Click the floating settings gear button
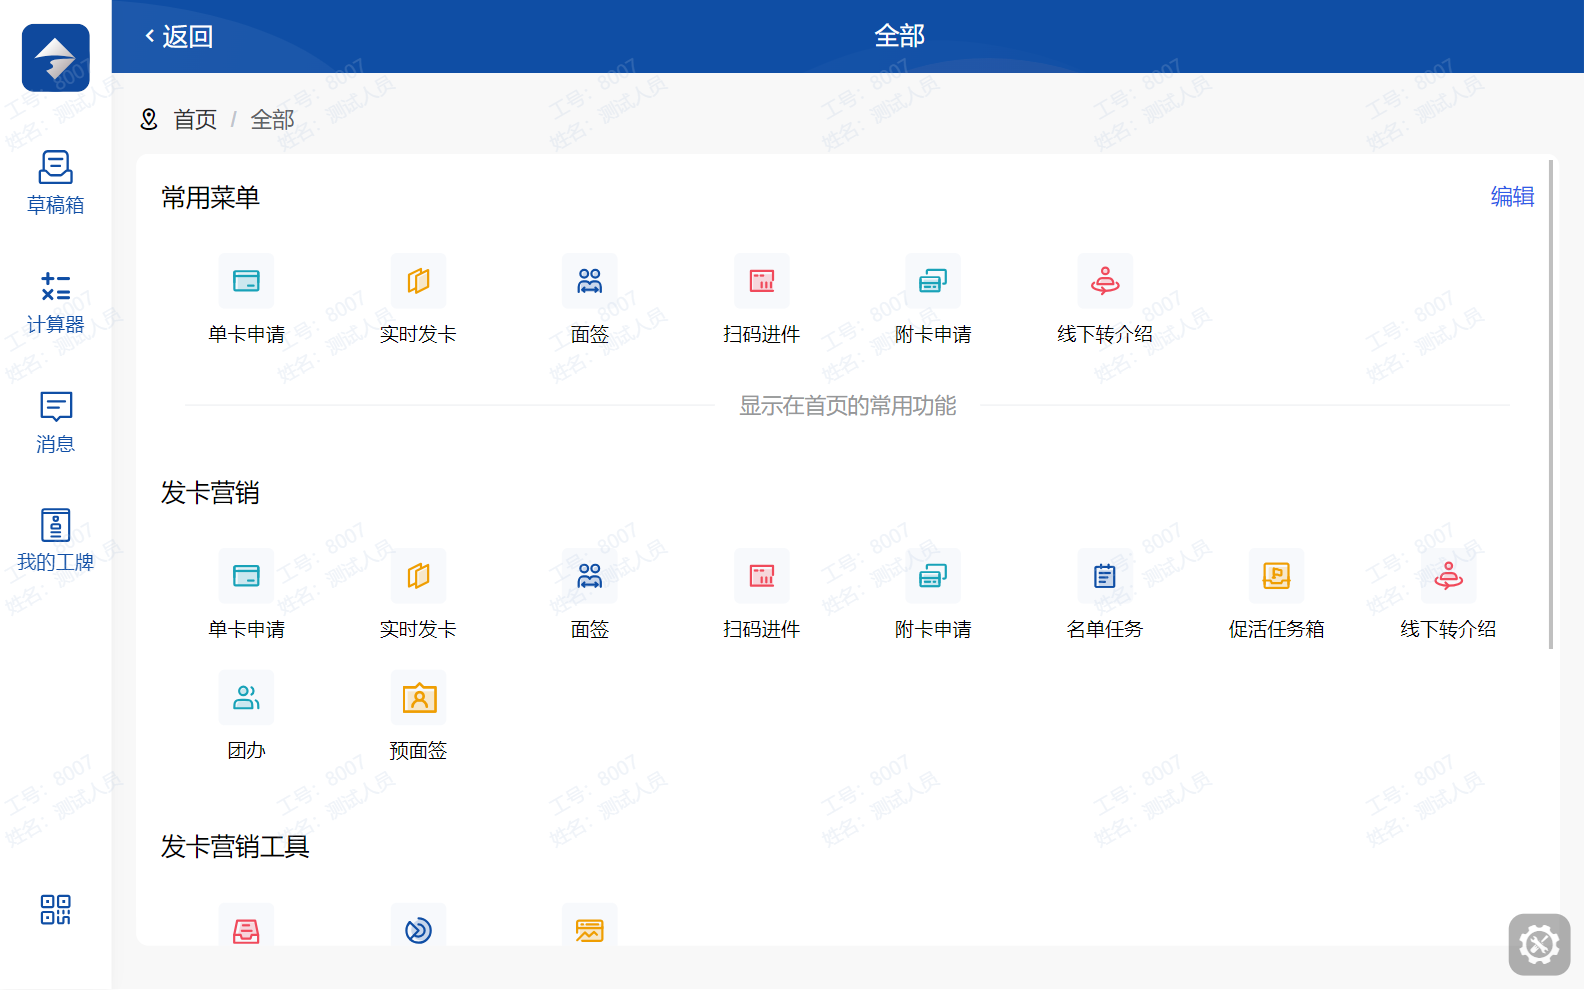 (1539, 944)
